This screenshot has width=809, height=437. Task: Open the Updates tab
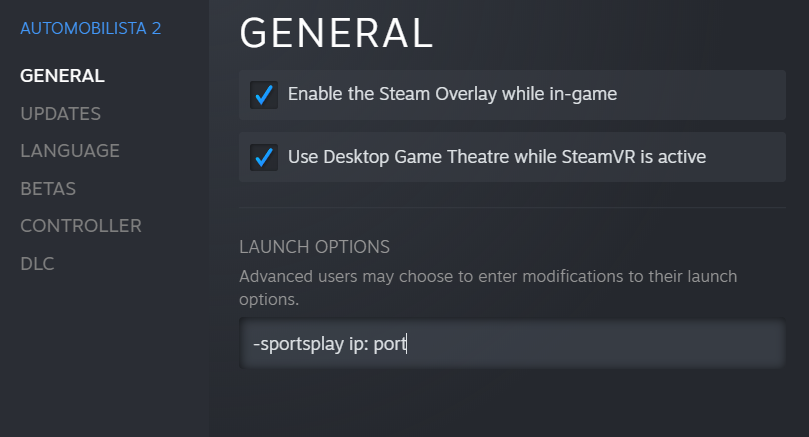[x=60, y=114]
